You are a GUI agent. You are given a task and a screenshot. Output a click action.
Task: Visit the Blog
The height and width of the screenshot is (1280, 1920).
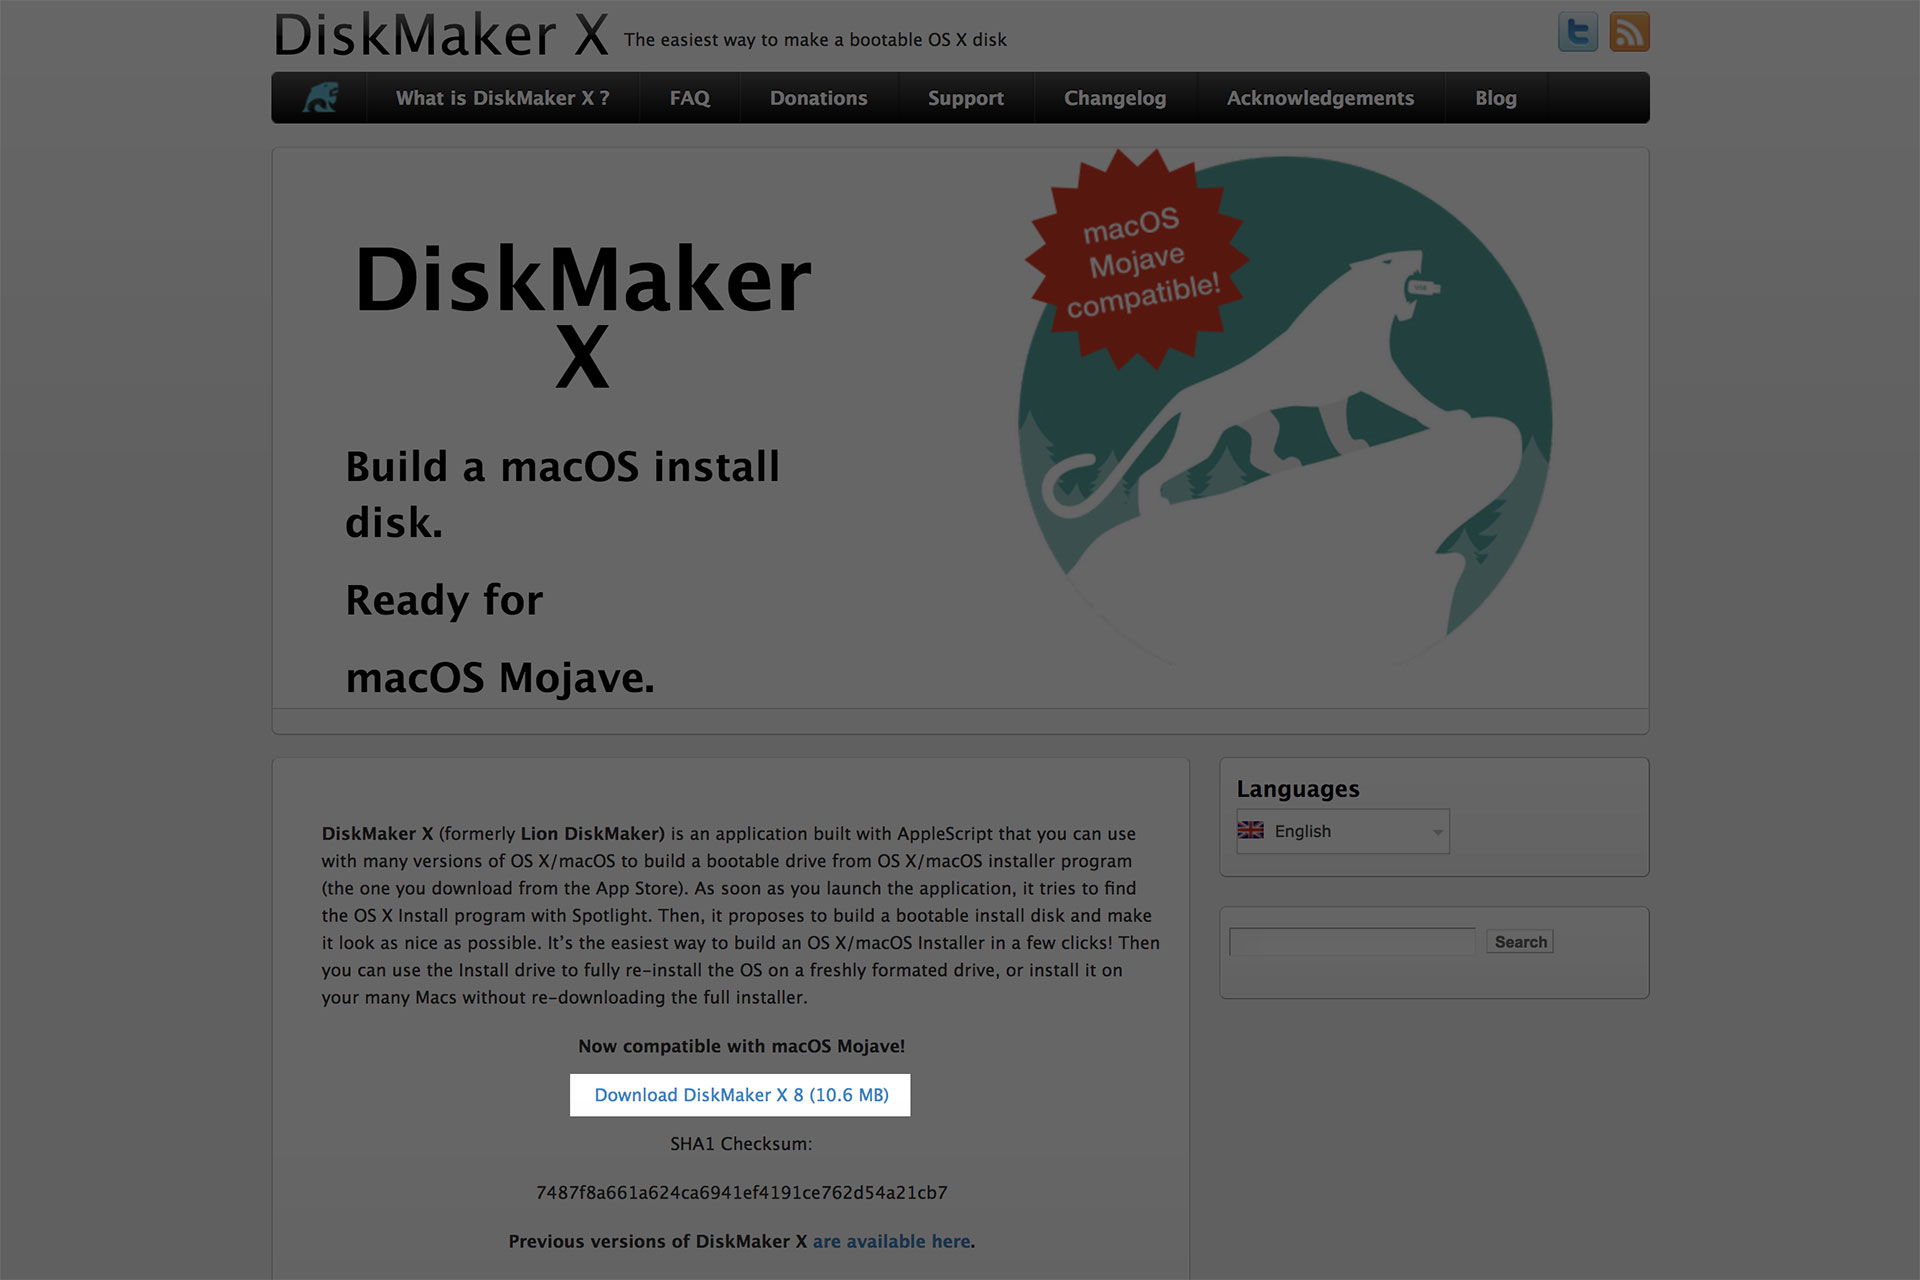click(x=1496, y=98)
